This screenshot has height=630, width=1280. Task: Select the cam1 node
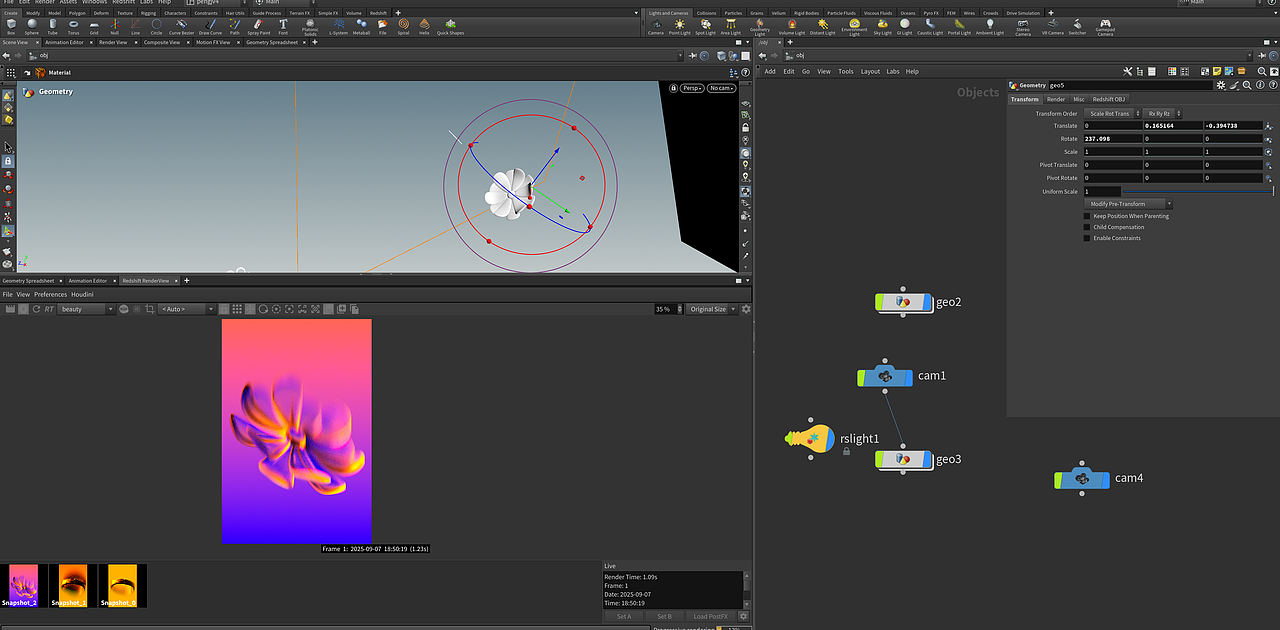tap(885, 377)
